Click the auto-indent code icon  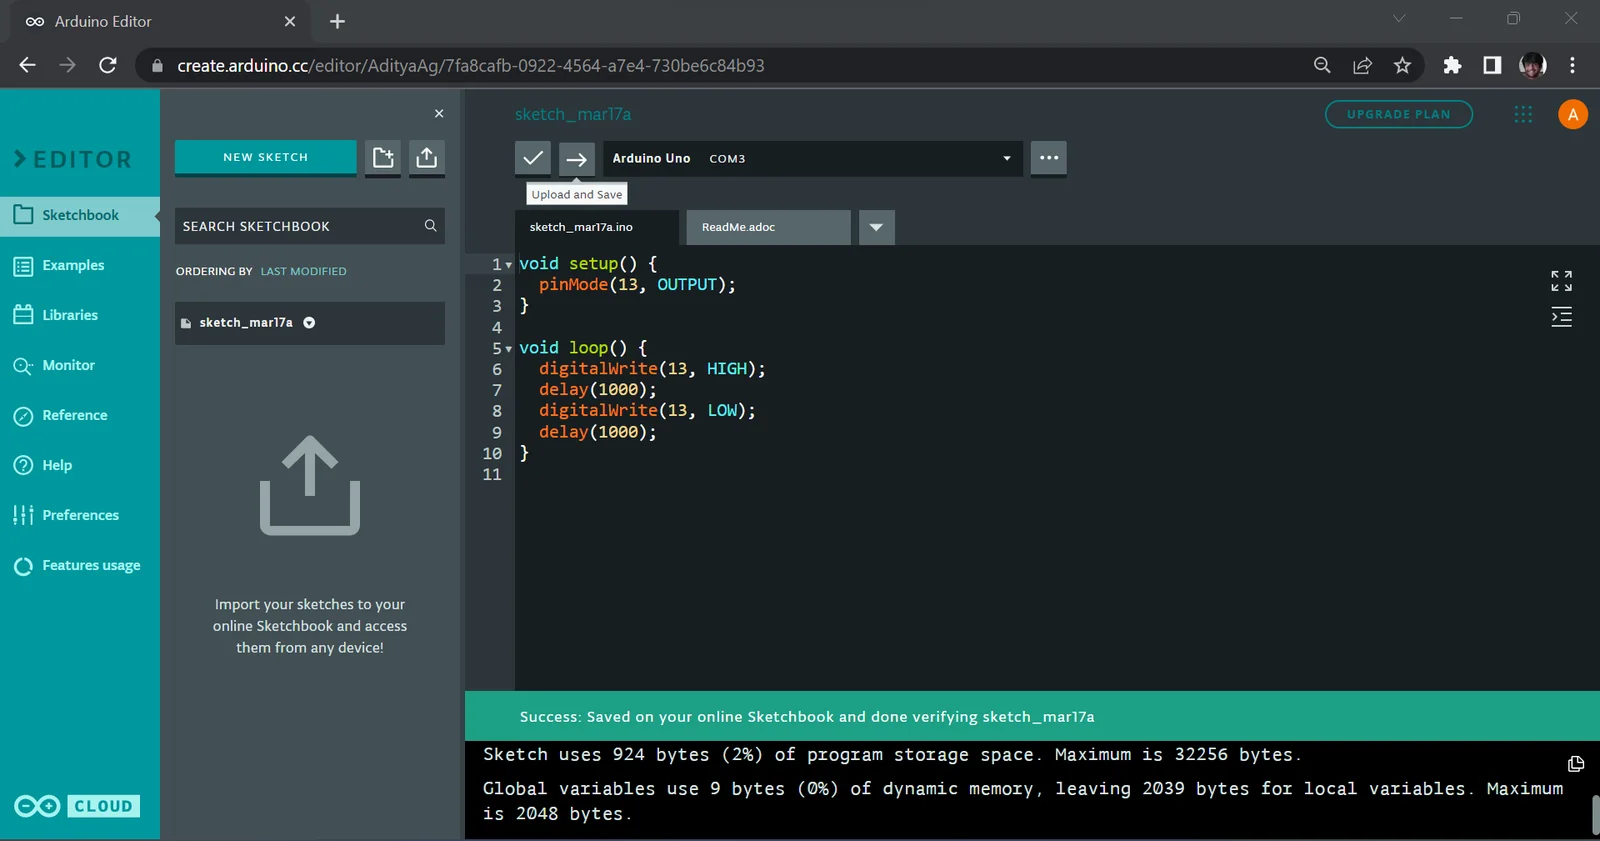[x=1561, y=318]
